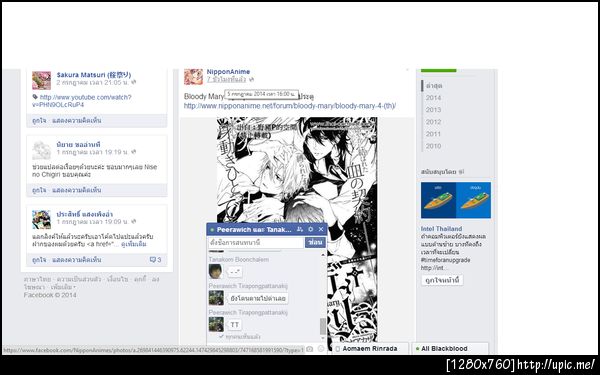Screen dimensions: 600x375
Task: Open the NipponAnime page name link
Action: point(228,72)
